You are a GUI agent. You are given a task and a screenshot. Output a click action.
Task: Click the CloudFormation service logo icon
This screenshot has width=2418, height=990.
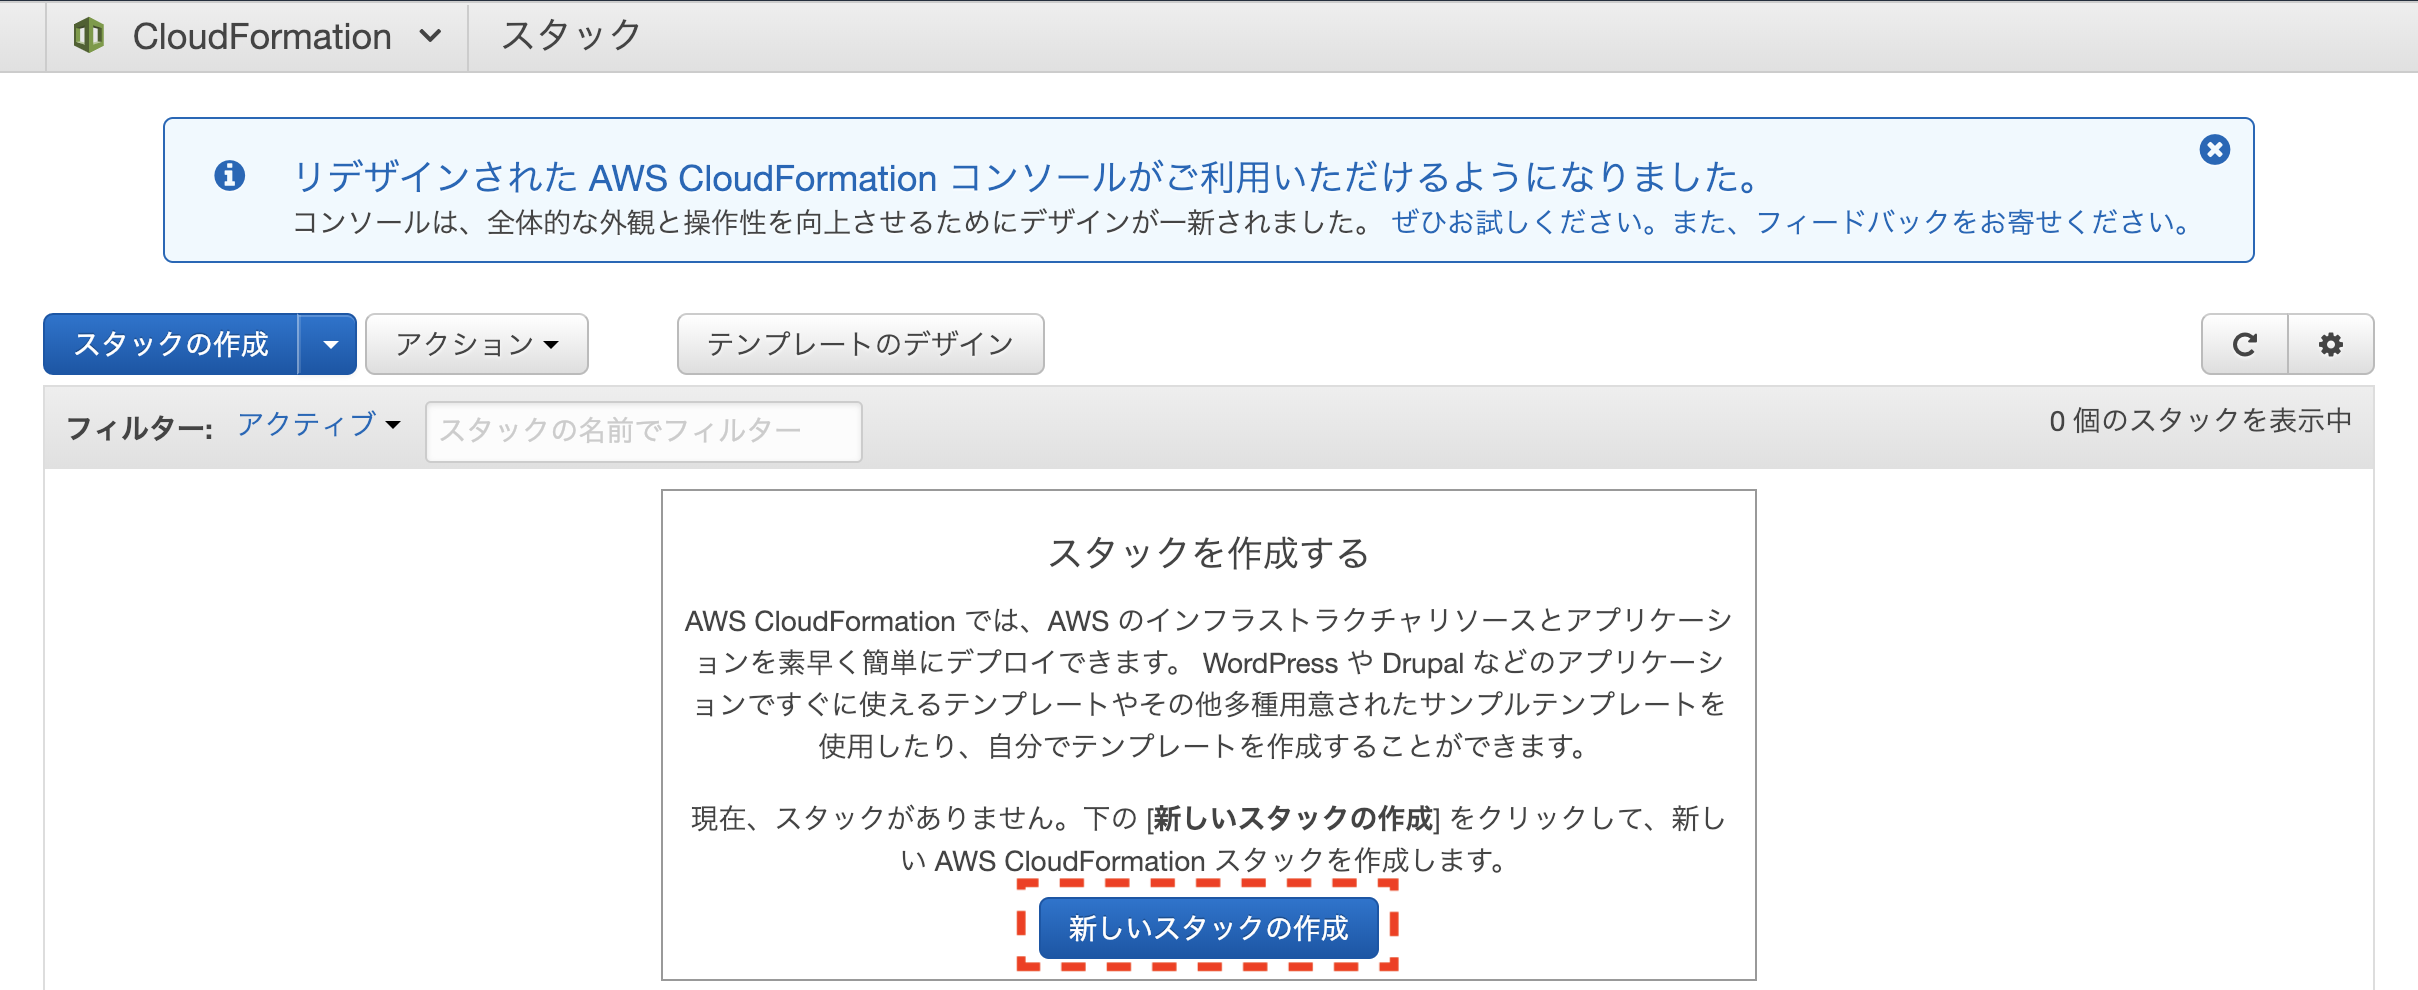click(89, 36)
